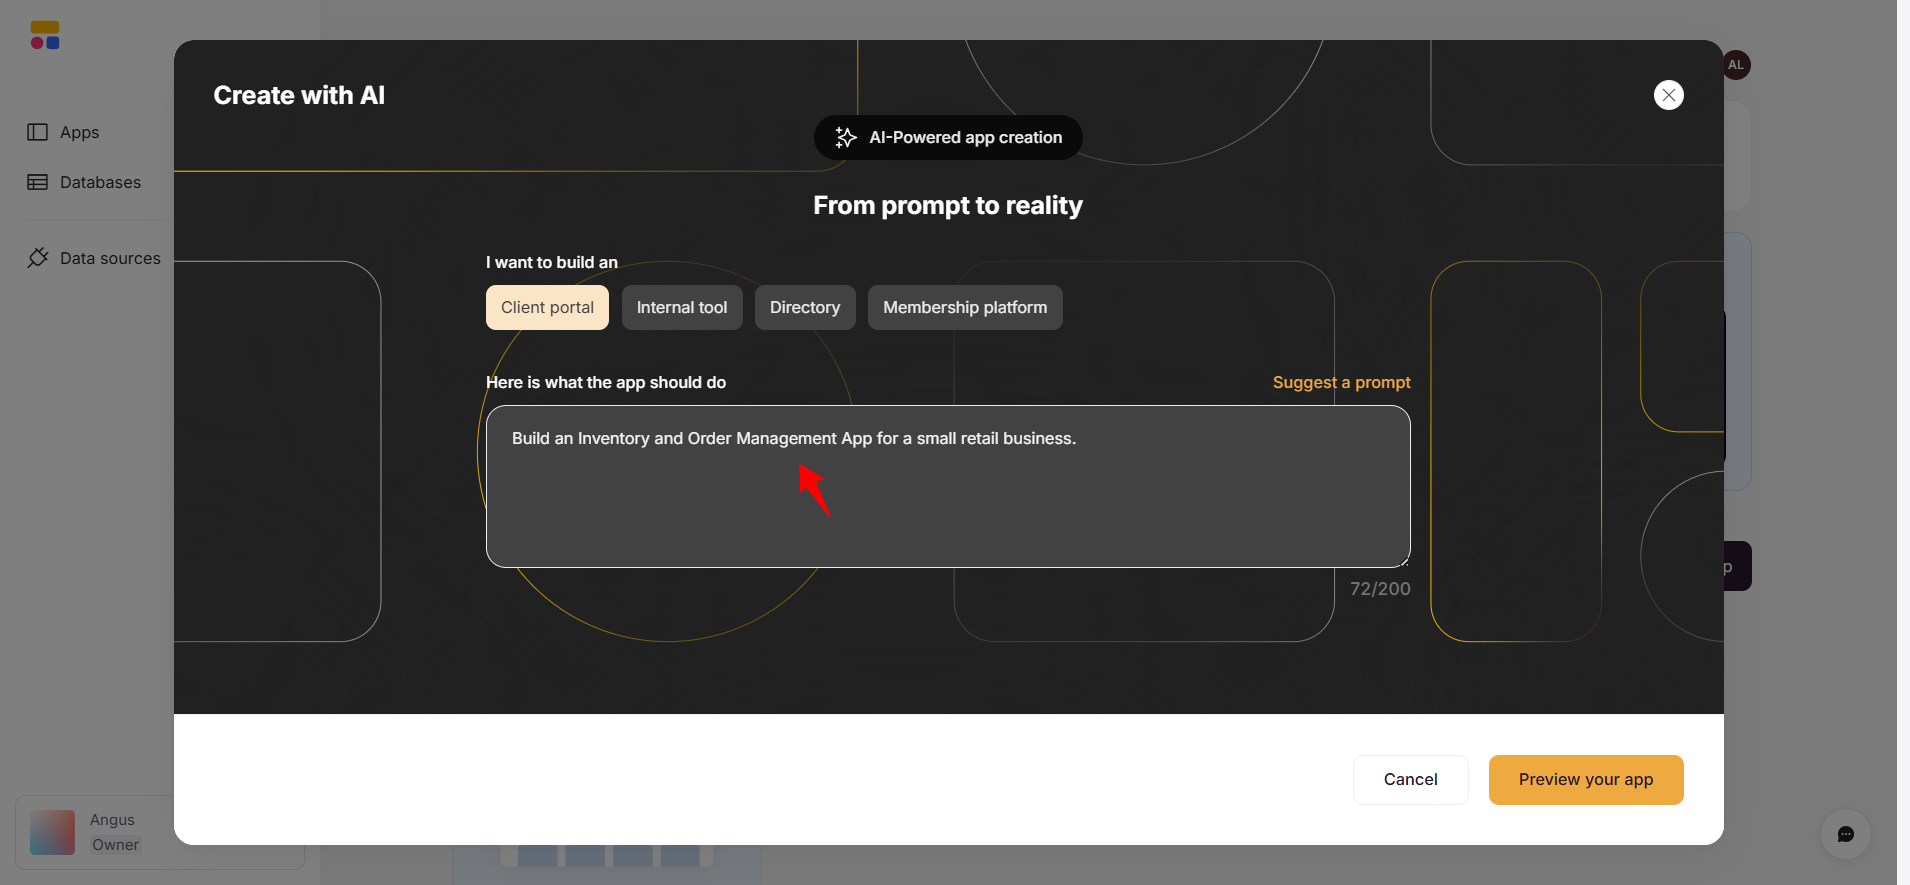Click 'I want to build an' label
Screen dimensions: 1910x885
[x=552, y=262]
